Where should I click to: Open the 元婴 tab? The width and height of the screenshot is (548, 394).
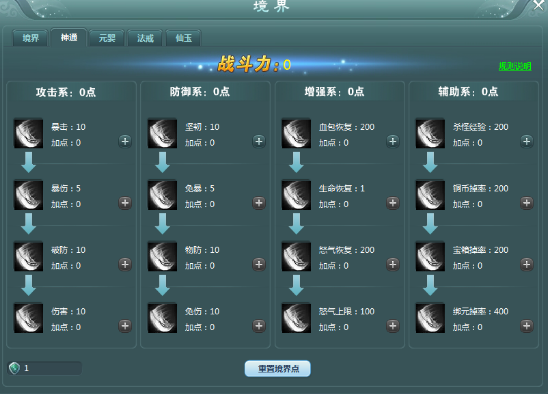pos(107,38)
